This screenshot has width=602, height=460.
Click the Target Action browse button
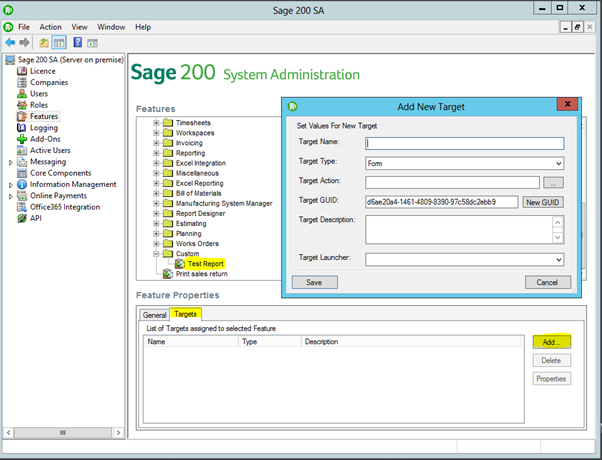point(553,182)
